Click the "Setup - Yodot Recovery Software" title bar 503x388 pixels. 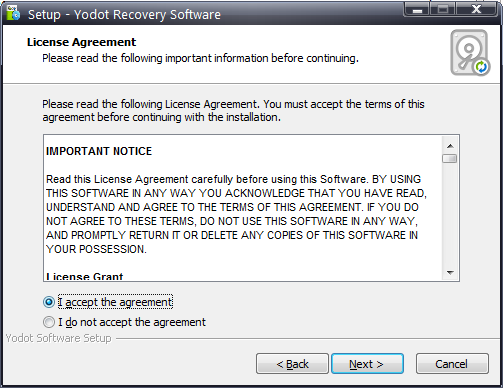point(124,15)
